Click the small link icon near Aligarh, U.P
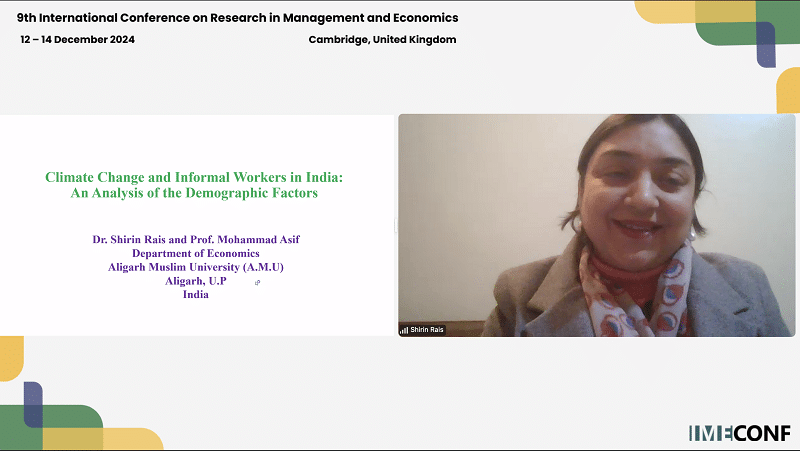800x451 pixels. [x=257, y=283]
